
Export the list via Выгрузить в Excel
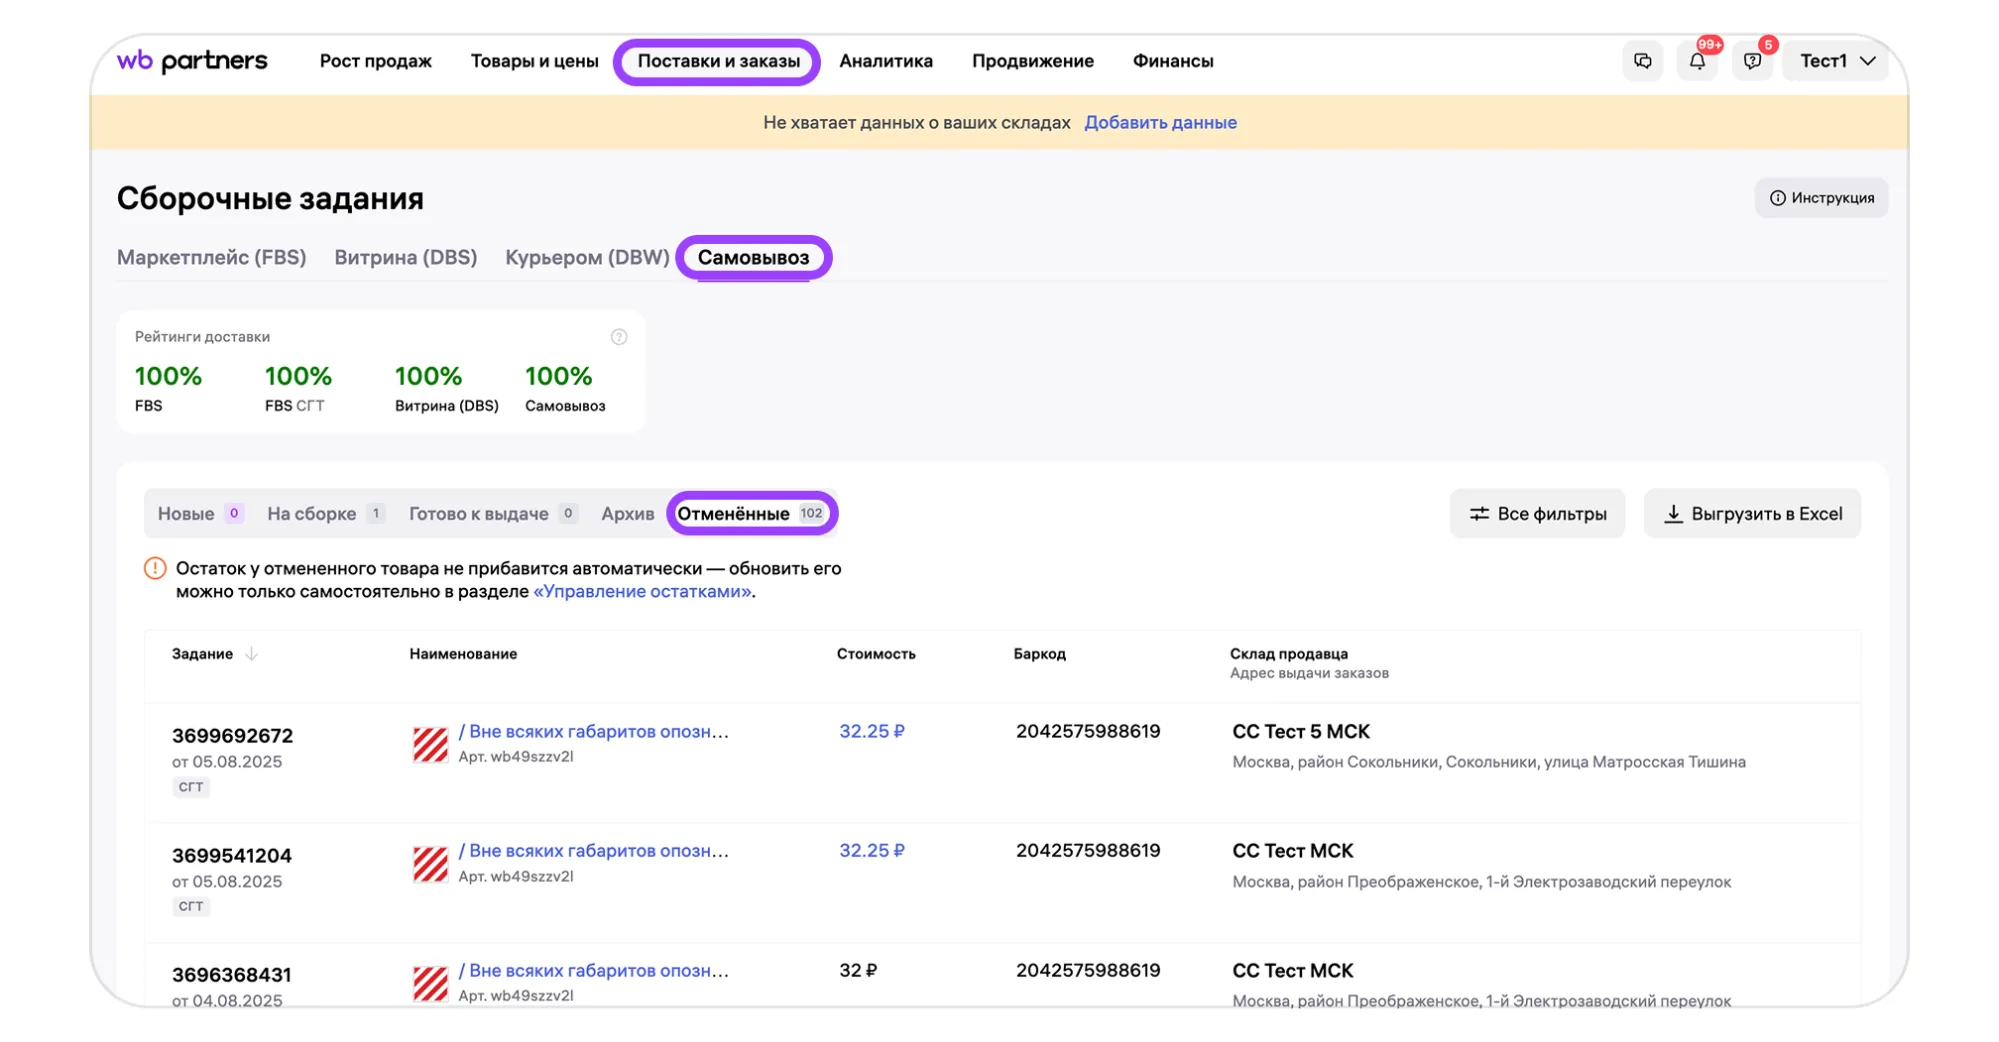tap(1752, 513)
